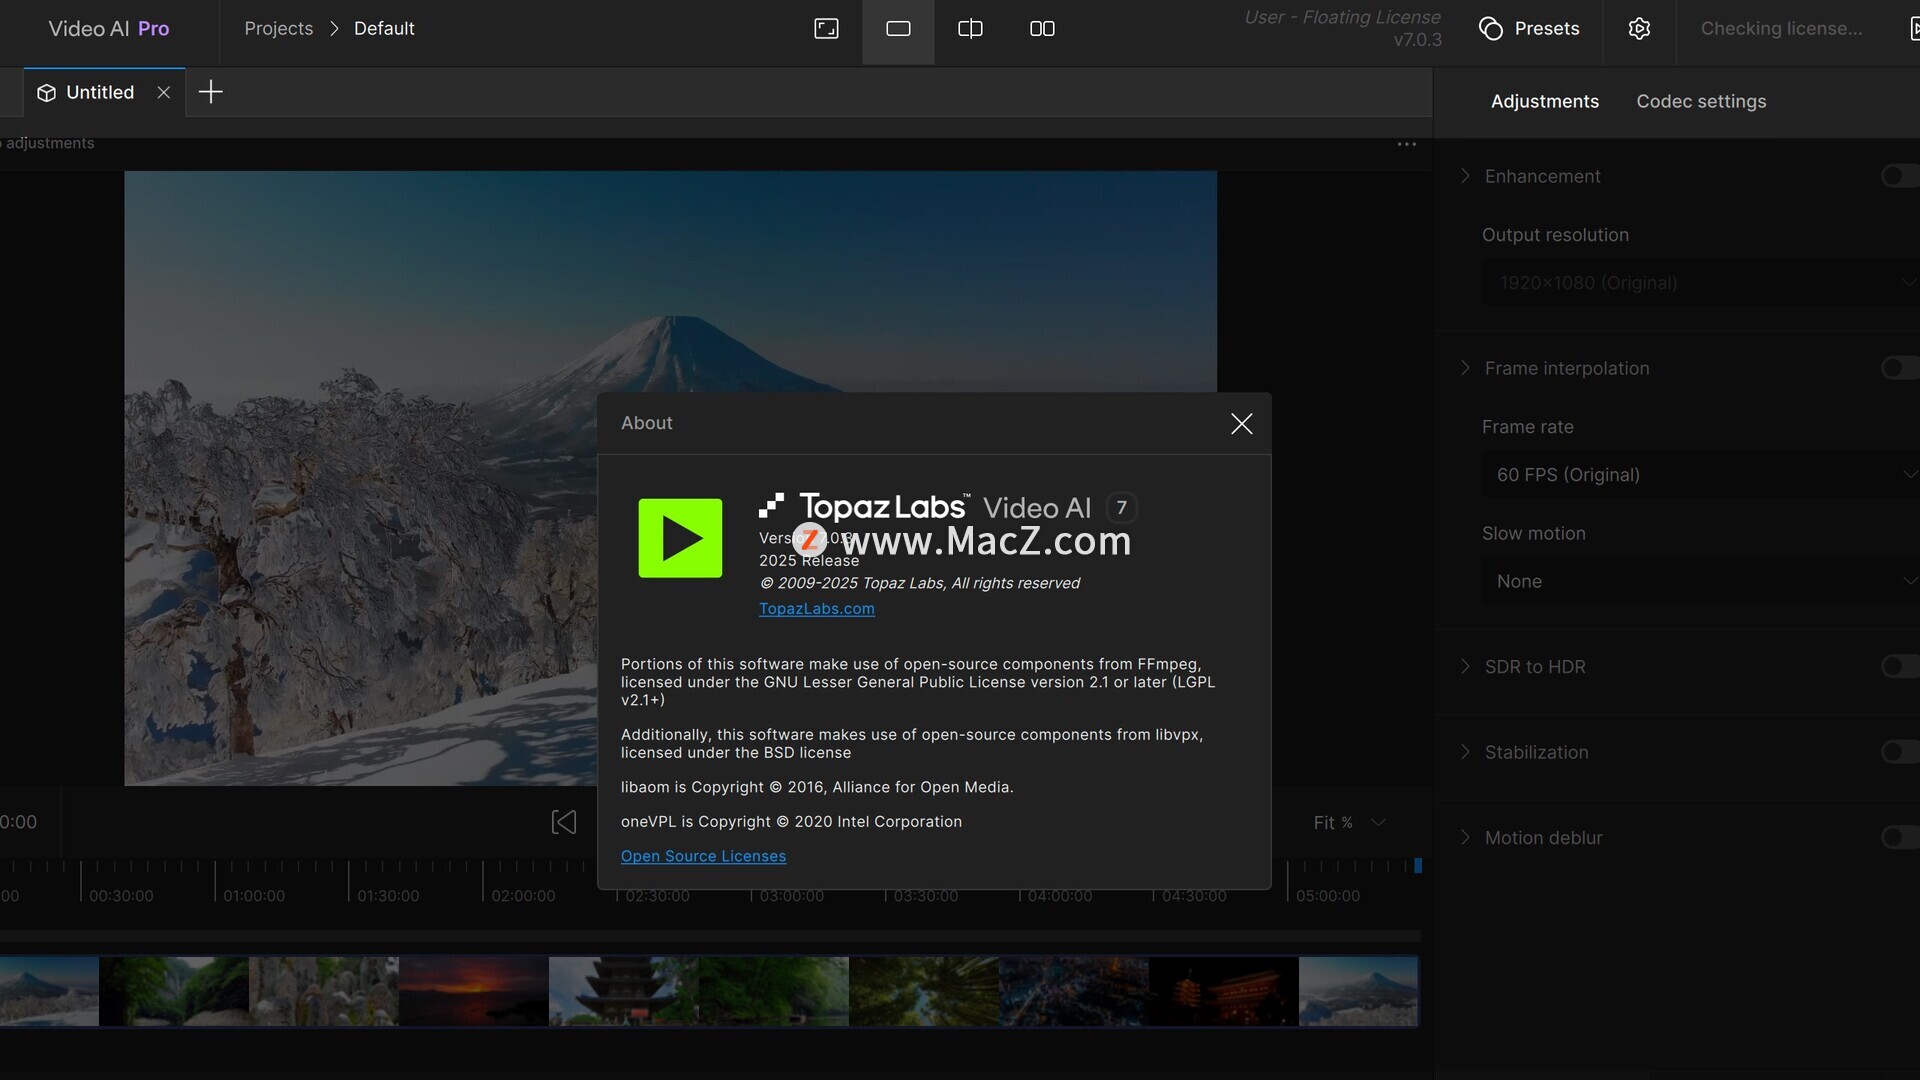
Task: Expand the Frame interpolation section
Action: point(1465,368)
